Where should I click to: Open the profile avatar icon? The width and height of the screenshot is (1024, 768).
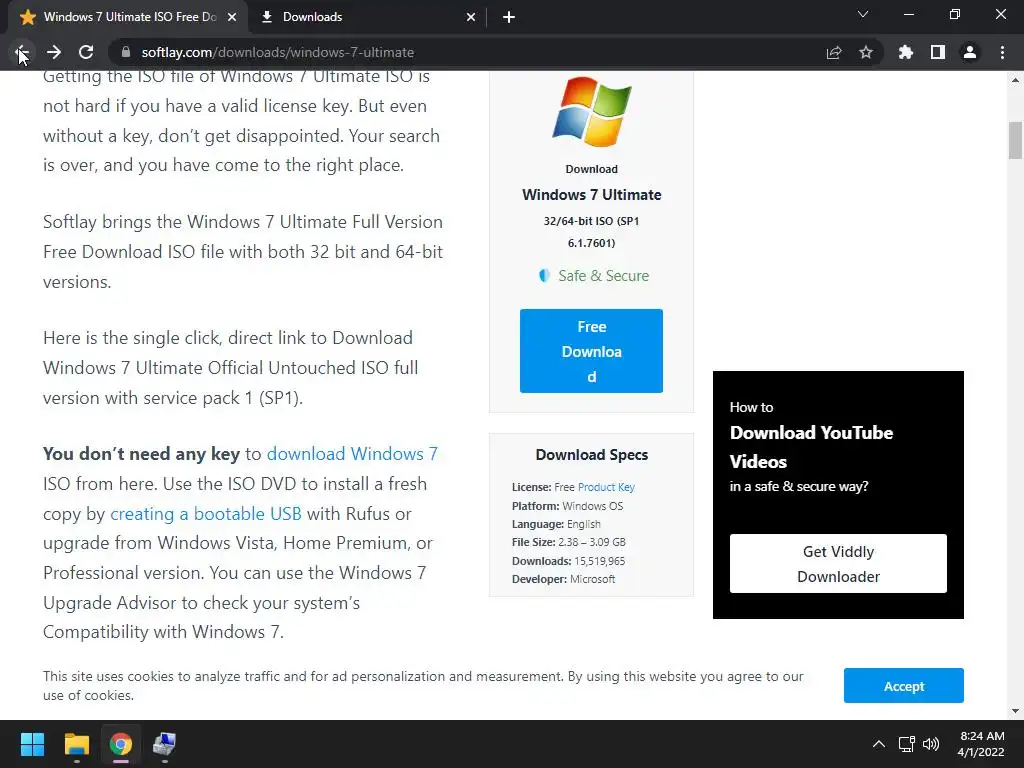pos(970,52)
